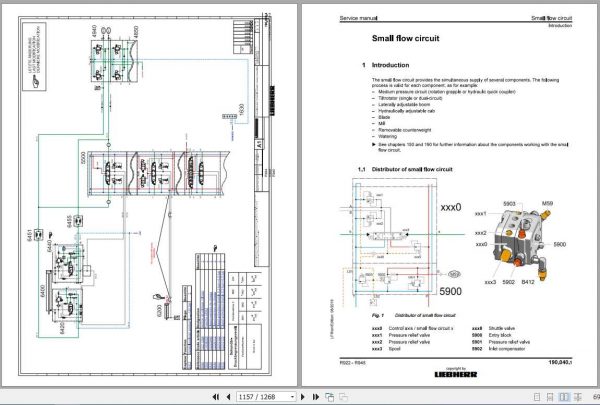This screenshot has height=405, width=600.
Task: Click component 6200 label on left schematic
Action: pyautogui.click(x=159, y=311)
